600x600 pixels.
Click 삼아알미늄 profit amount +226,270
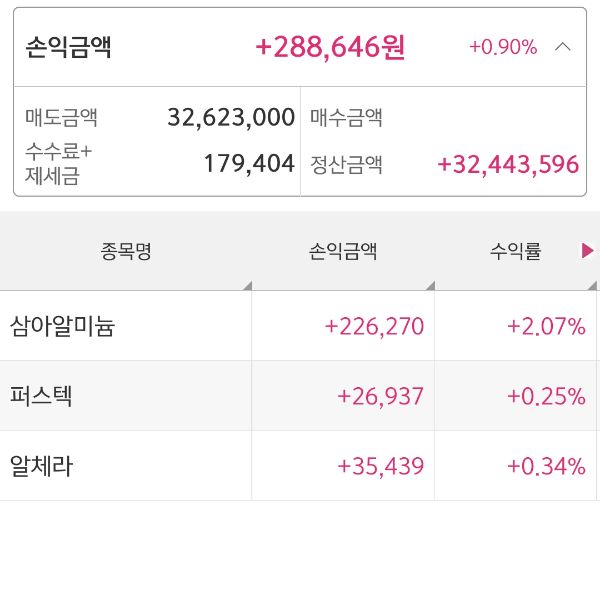point(375,326)
